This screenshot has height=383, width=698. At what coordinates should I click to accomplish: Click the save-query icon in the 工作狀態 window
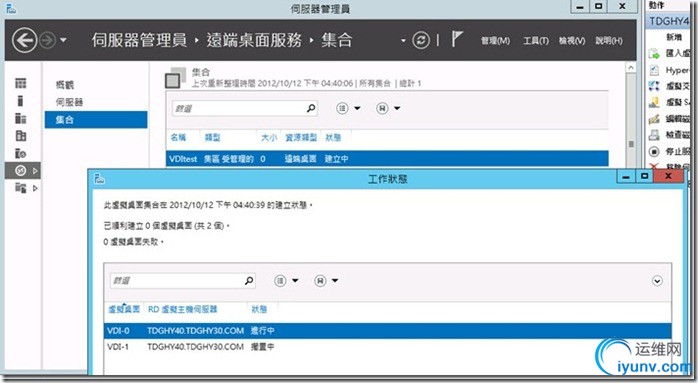point(320,281)
